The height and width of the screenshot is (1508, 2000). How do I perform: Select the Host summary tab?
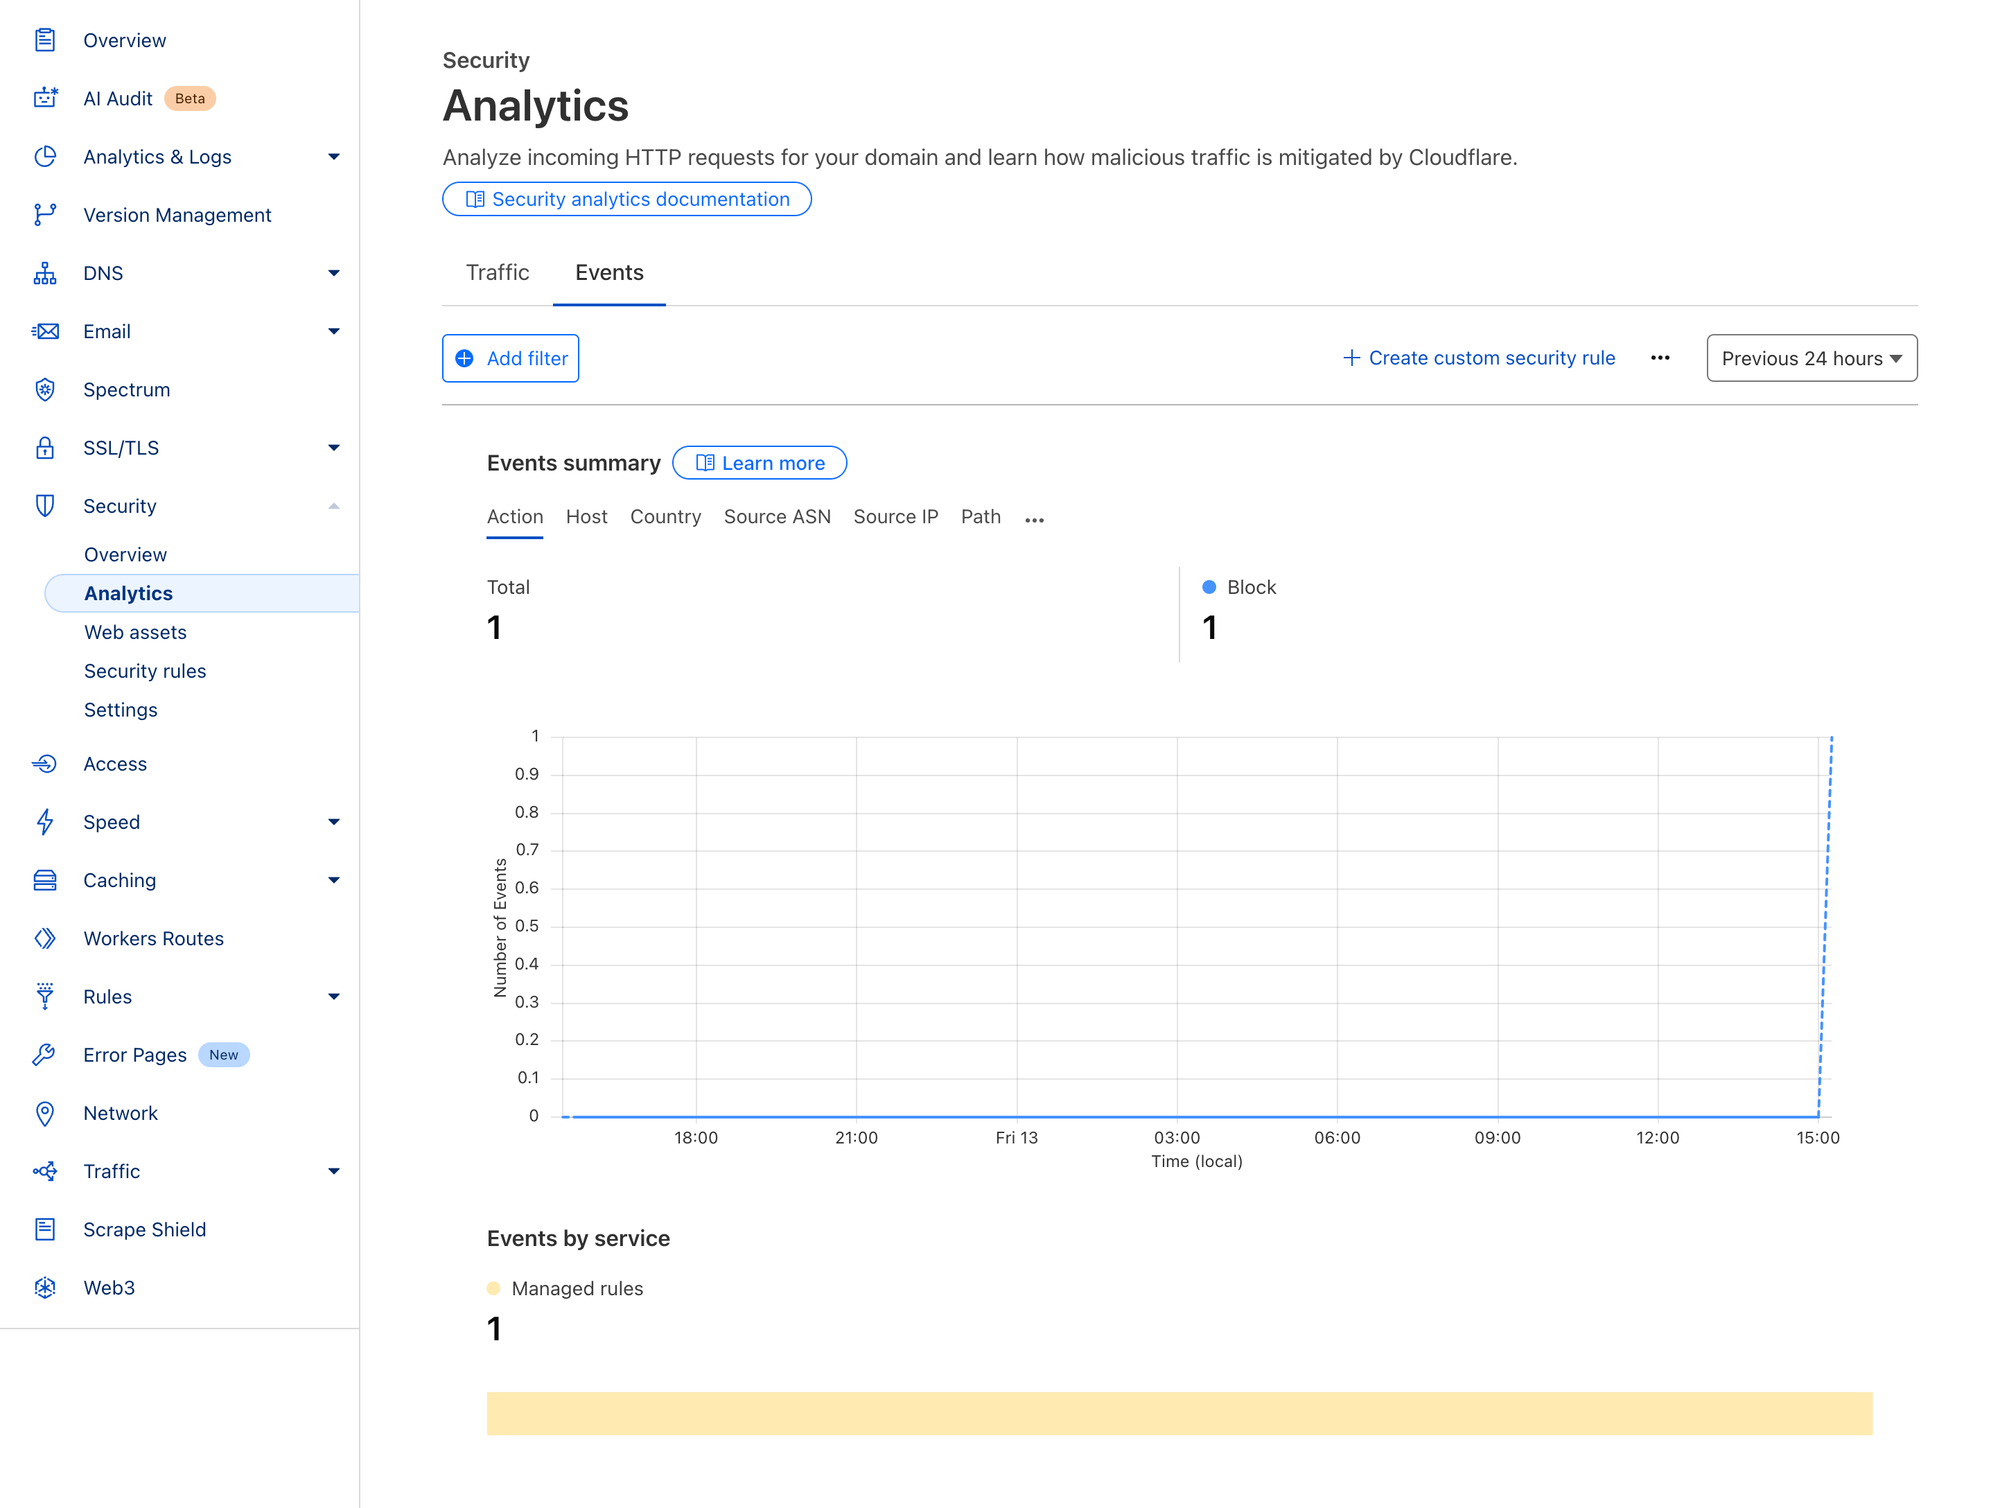(586, 517)
